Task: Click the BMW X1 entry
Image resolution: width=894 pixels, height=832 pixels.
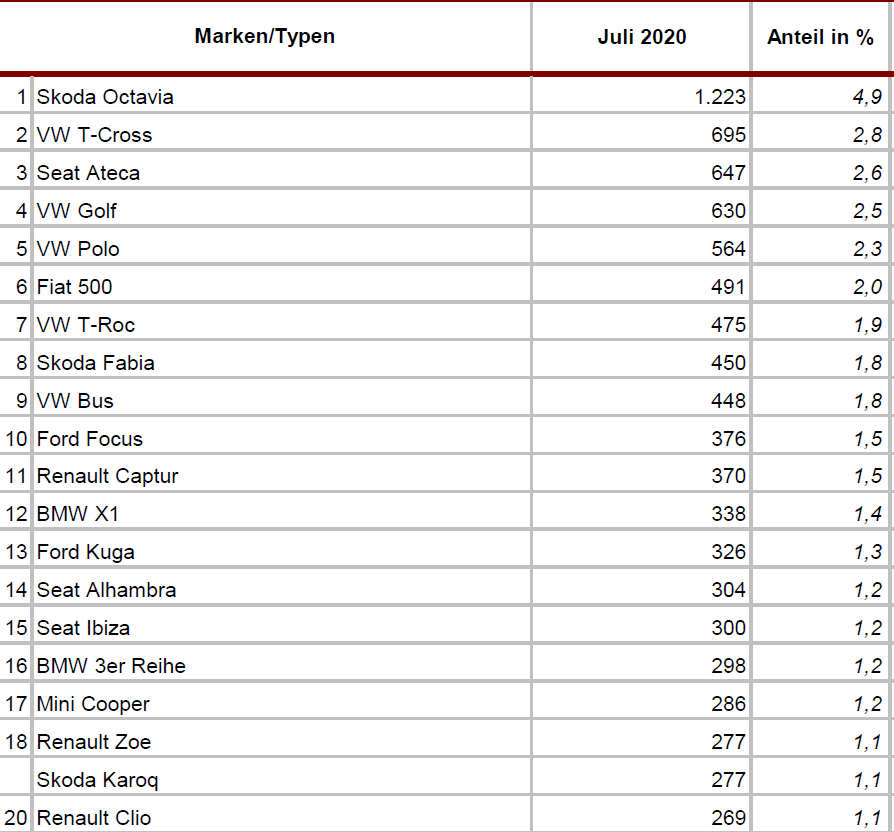Action: (x=78, y=514)
